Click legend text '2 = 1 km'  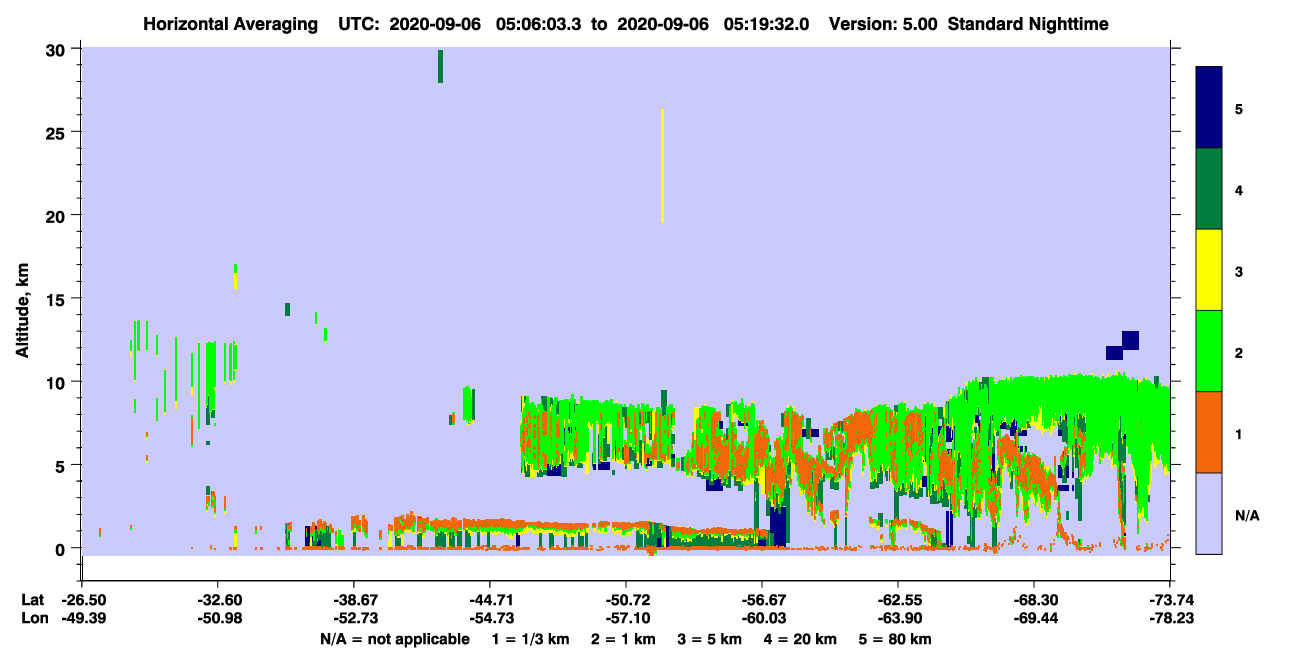point(623,639)
